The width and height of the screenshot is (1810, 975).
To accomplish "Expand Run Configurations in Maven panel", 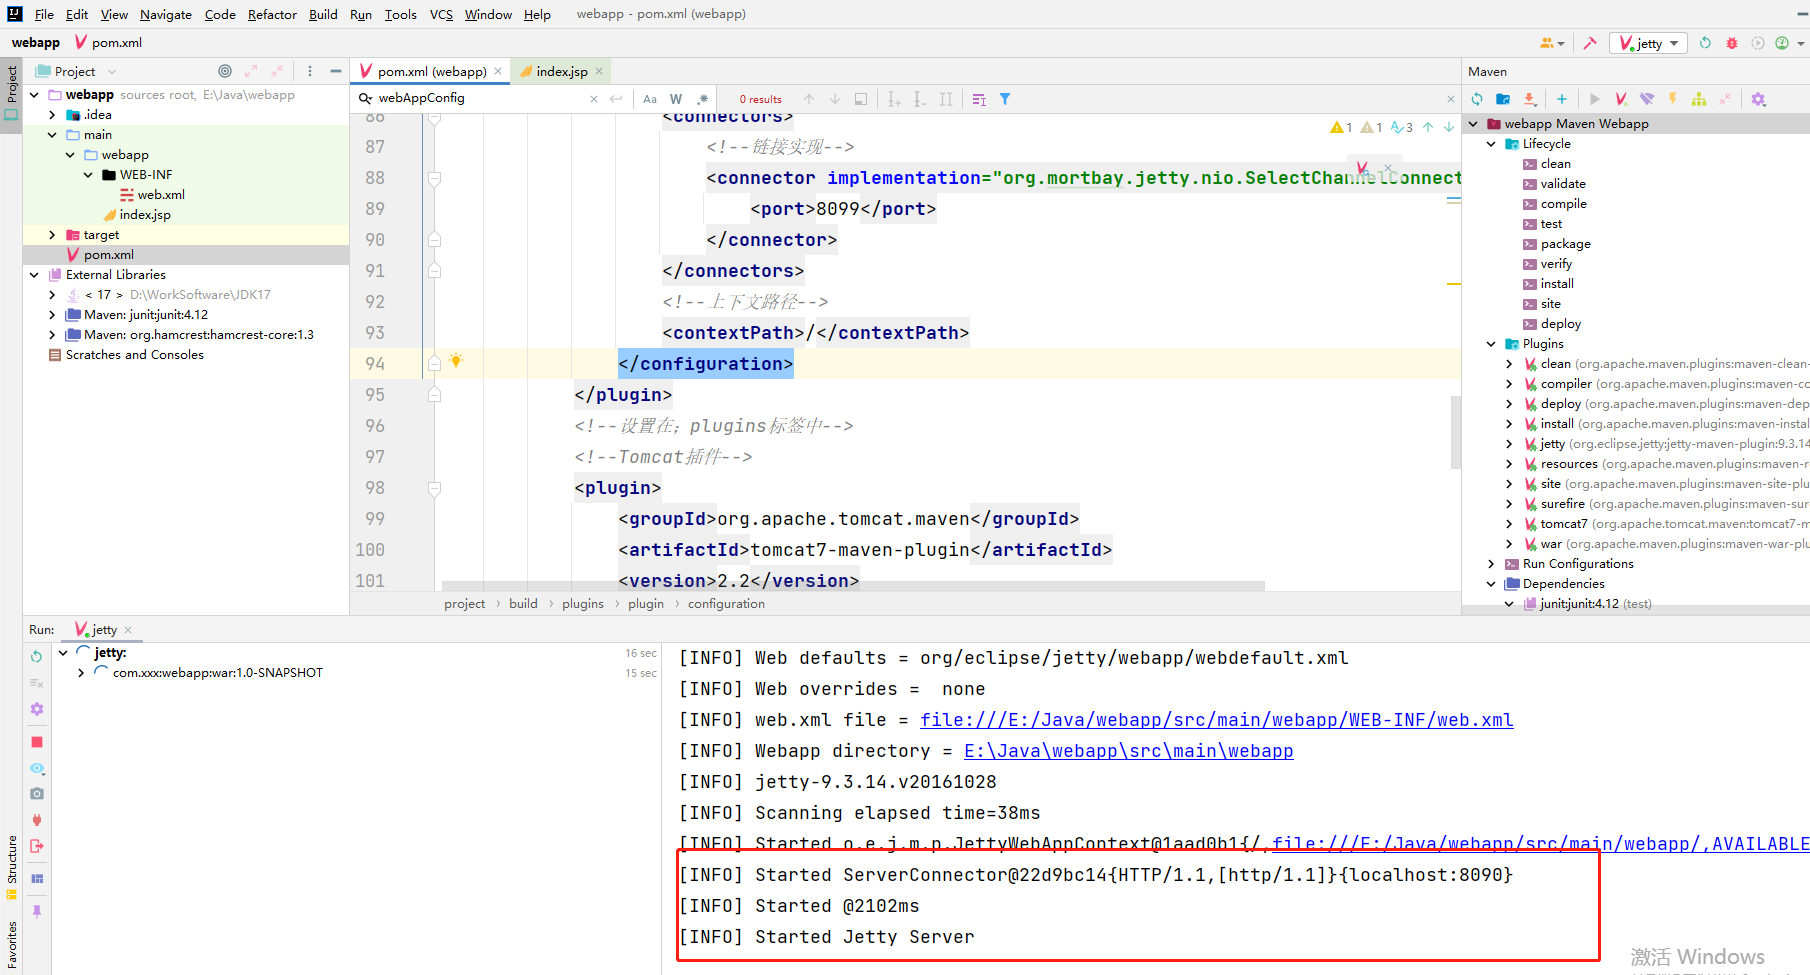I will (1491, 564).
